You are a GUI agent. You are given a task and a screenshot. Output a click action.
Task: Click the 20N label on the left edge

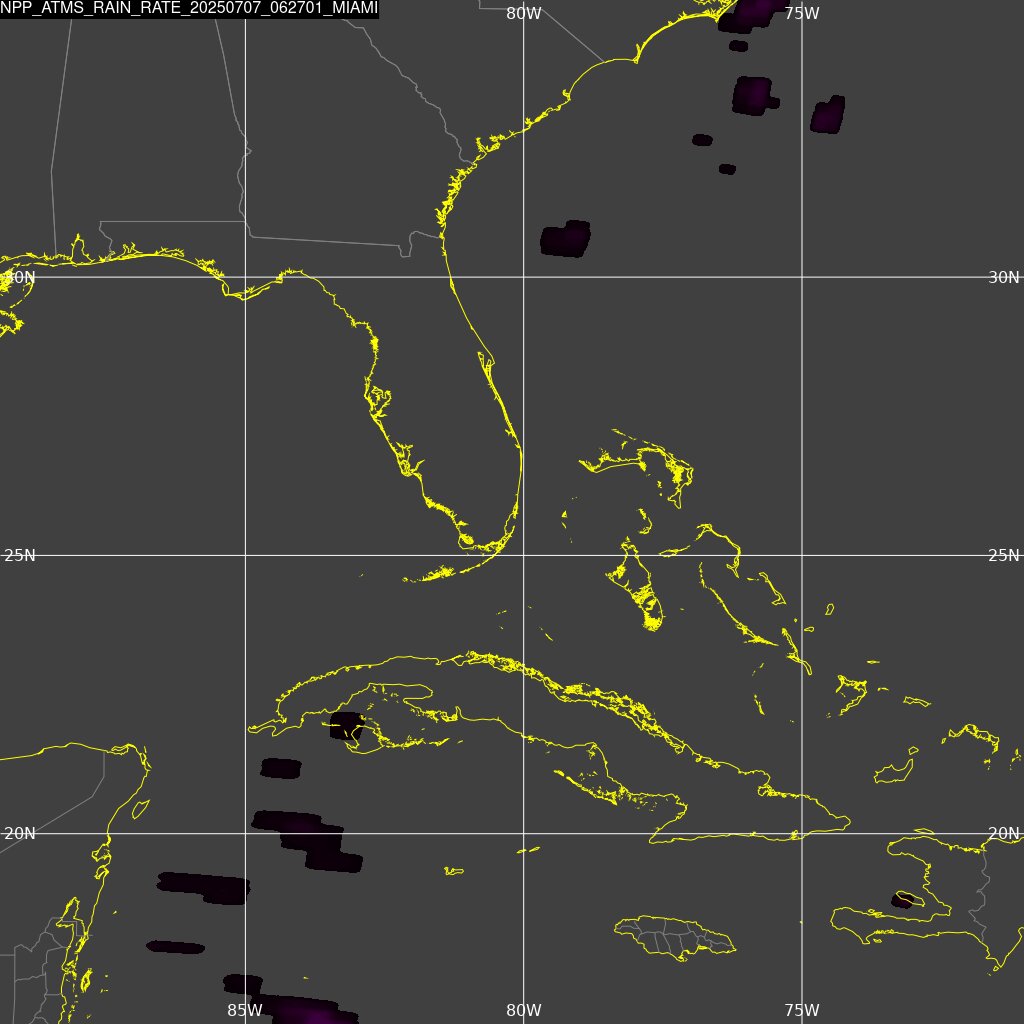(20, 833)
